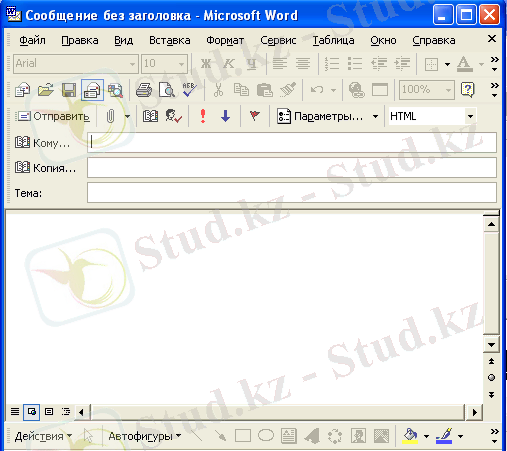
Task: Click the Save floppy disk icon
Action: (x=69, y=90)
